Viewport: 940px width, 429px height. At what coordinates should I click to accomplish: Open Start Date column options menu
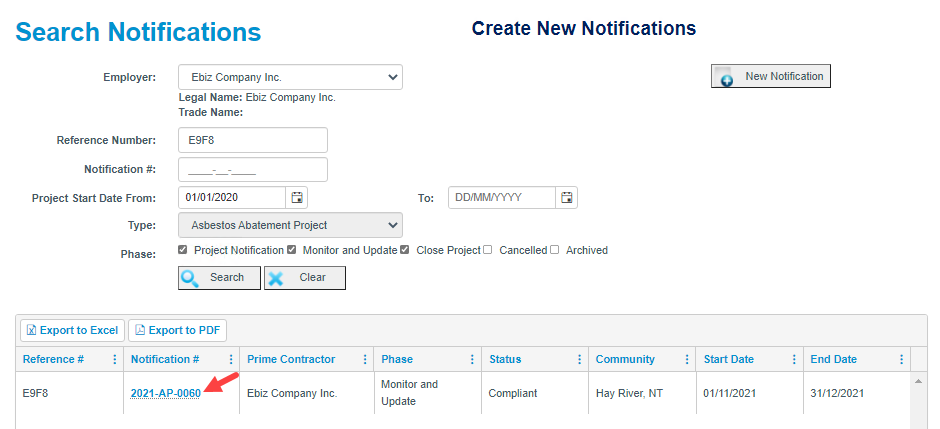[794, 359]
